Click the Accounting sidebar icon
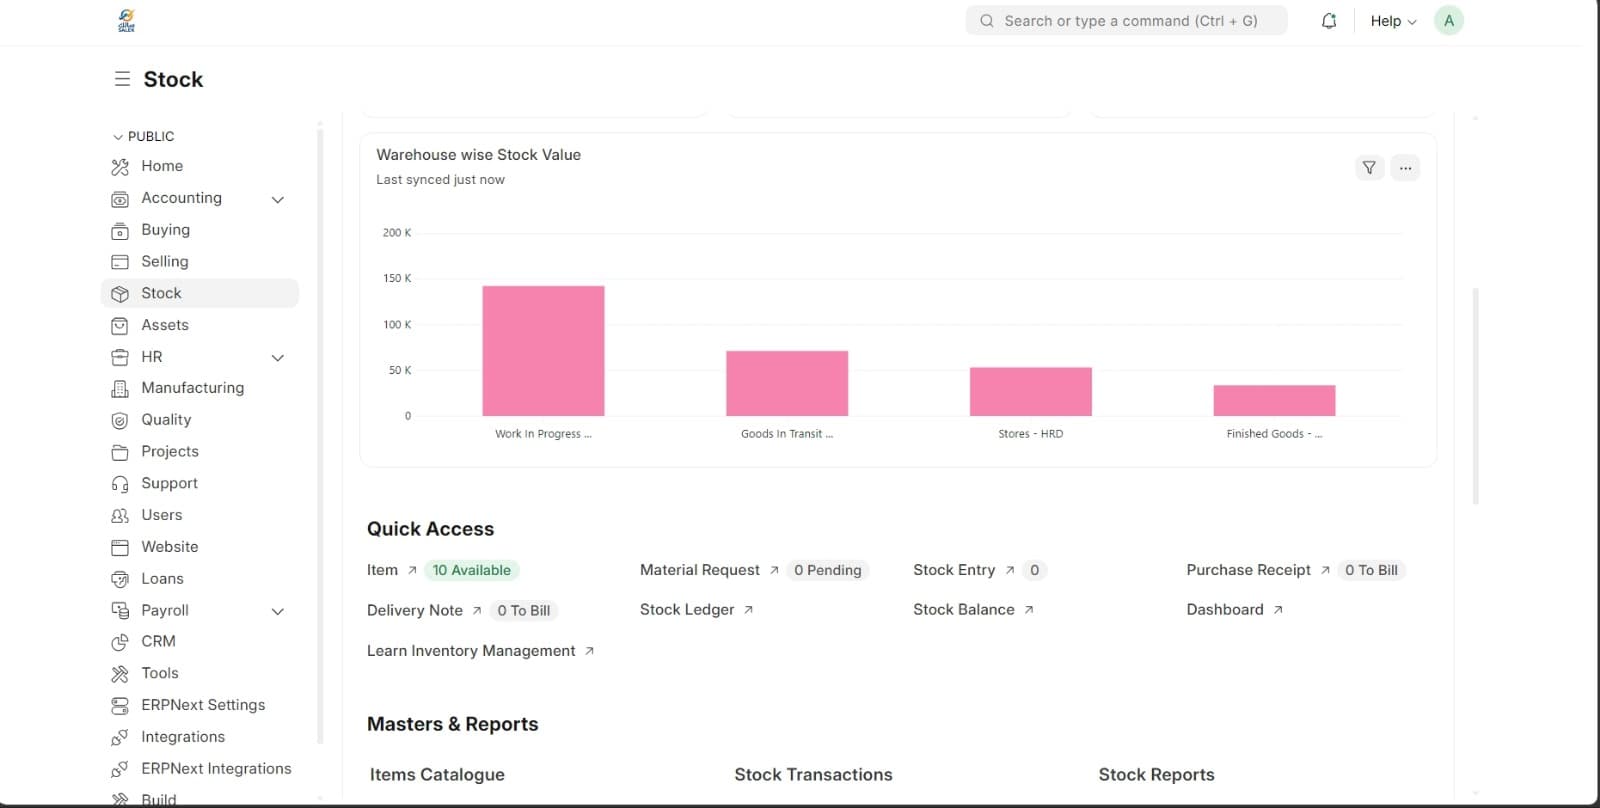The image size is (1600, 808). (120, 199)
